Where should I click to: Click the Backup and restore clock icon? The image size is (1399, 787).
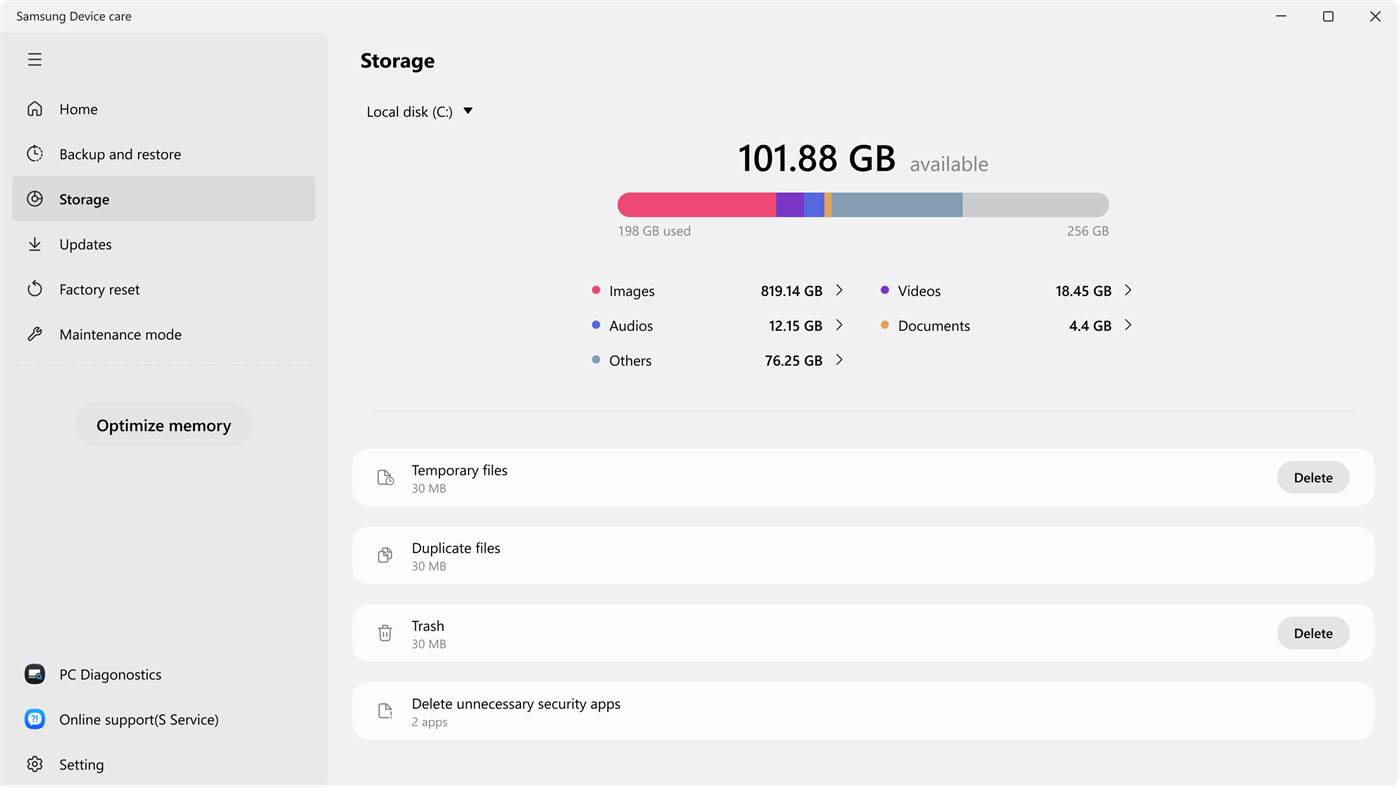tap(35, 154)
